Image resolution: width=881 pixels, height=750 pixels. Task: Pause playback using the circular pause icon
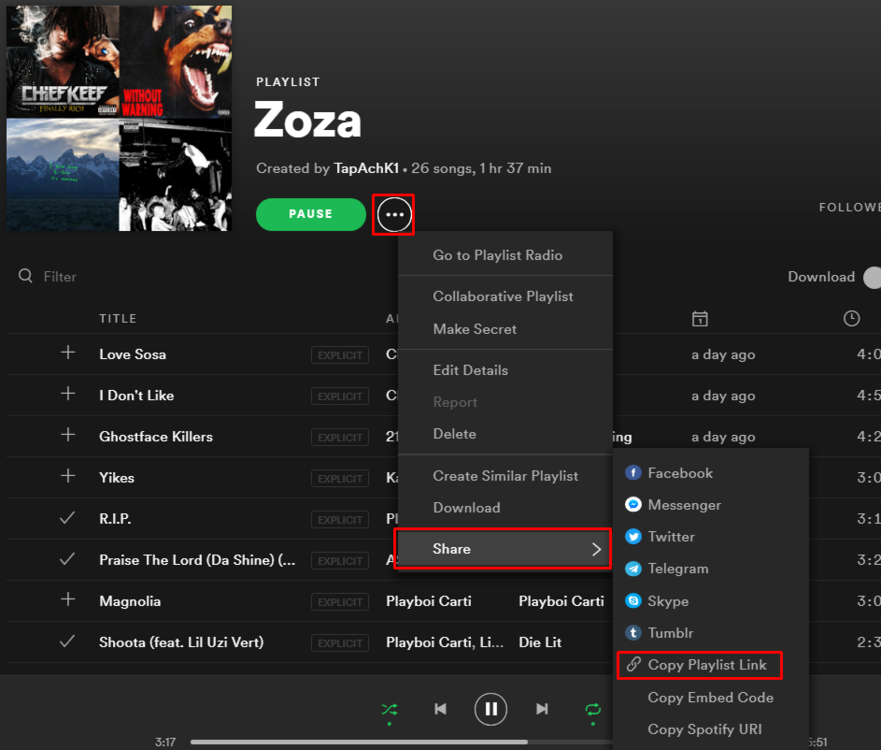[x=490, y=709]
